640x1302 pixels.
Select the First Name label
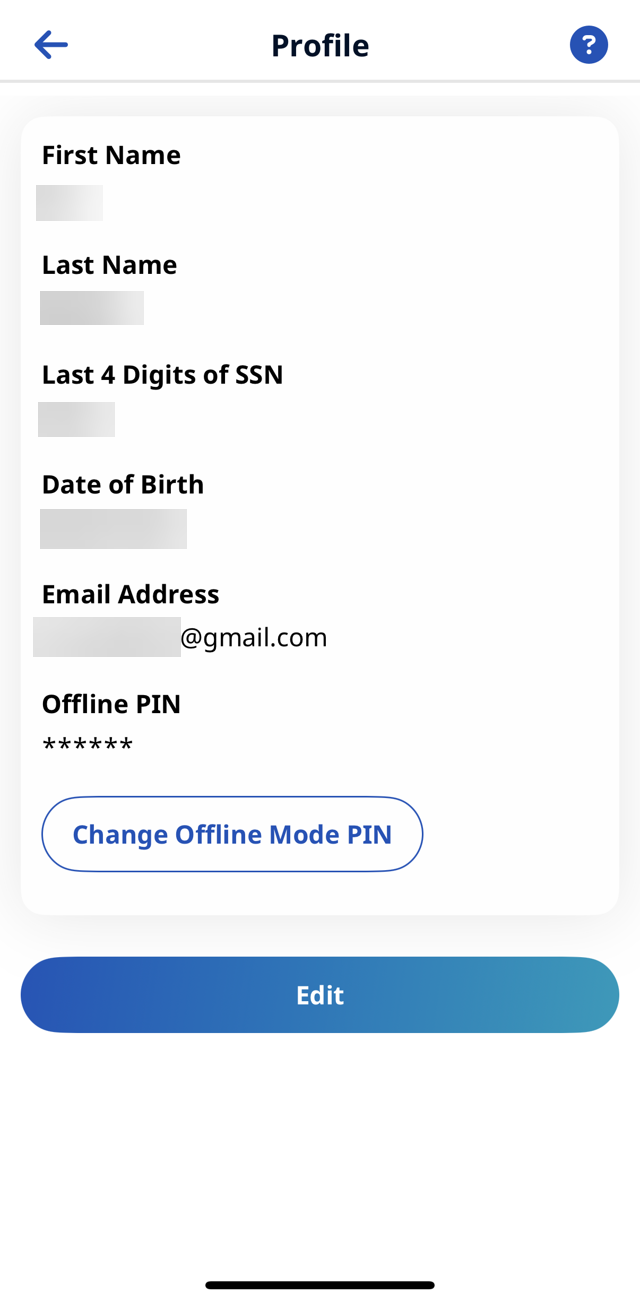click(x=111, y=155)
